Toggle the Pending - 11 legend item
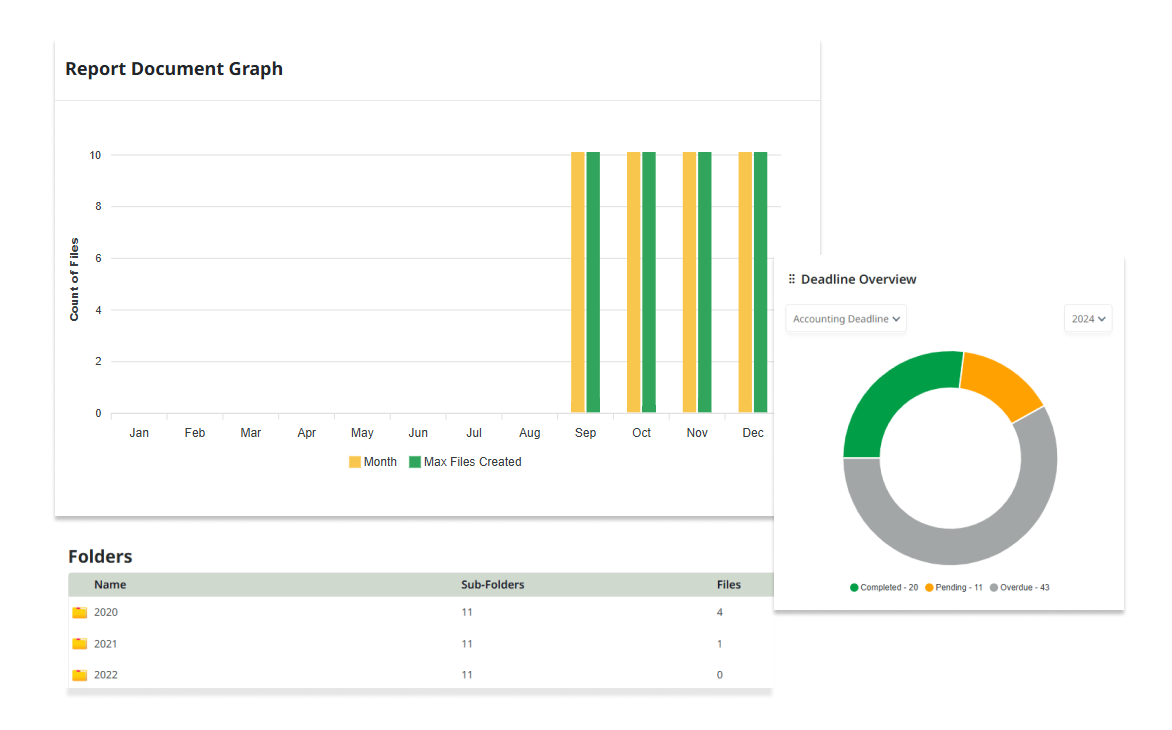 (954, 587)
